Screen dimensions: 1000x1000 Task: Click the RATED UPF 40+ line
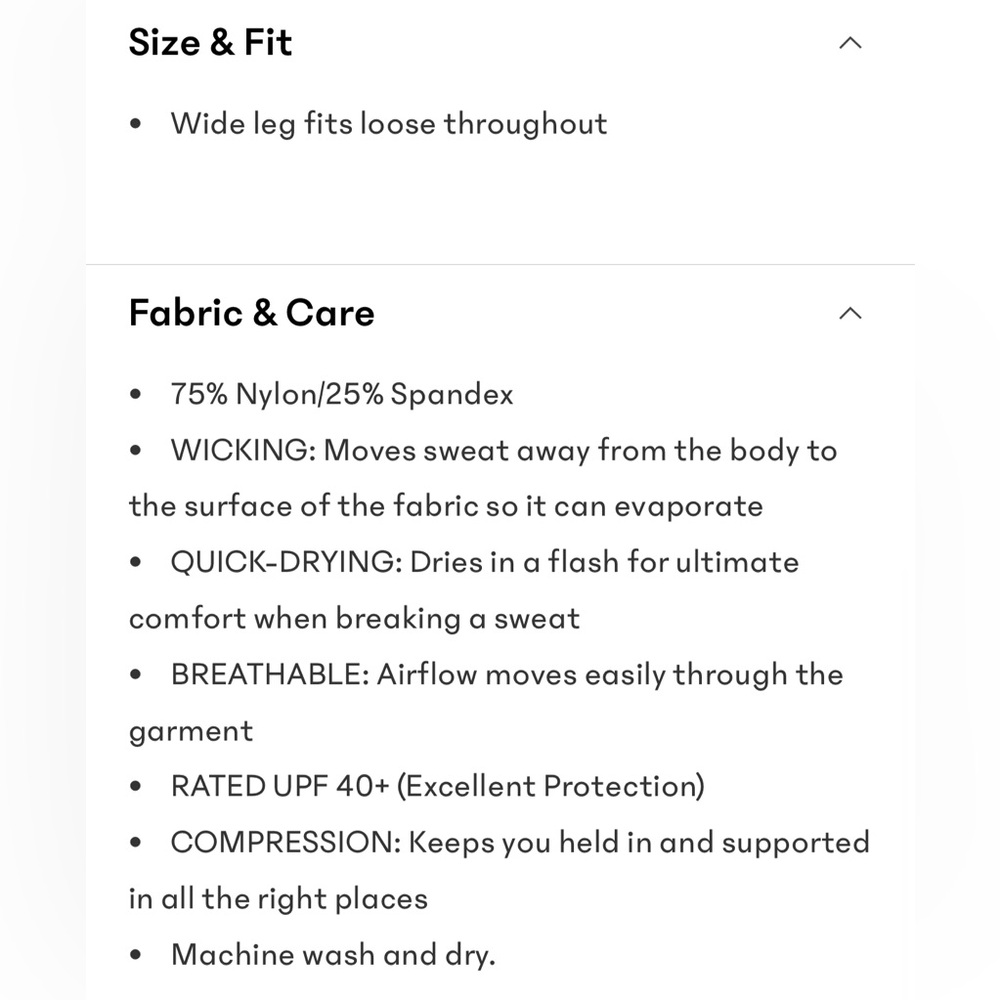(x=438, y=786)
